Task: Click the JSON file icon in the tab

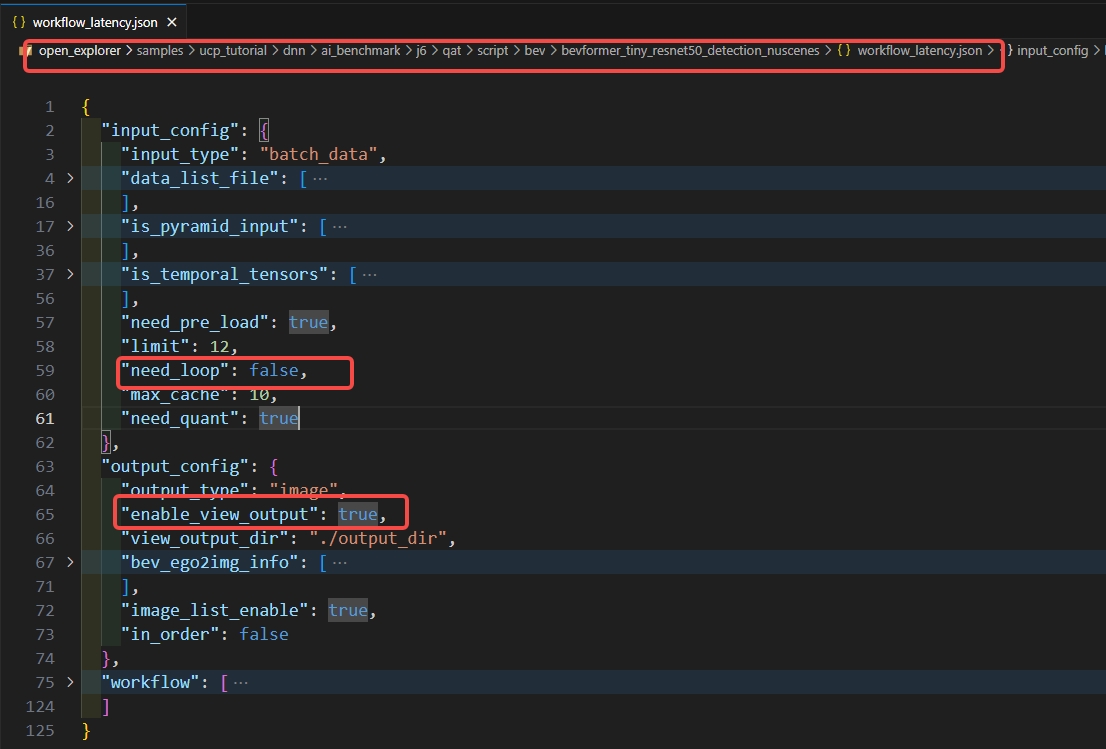Action: [x=18, y=21]
